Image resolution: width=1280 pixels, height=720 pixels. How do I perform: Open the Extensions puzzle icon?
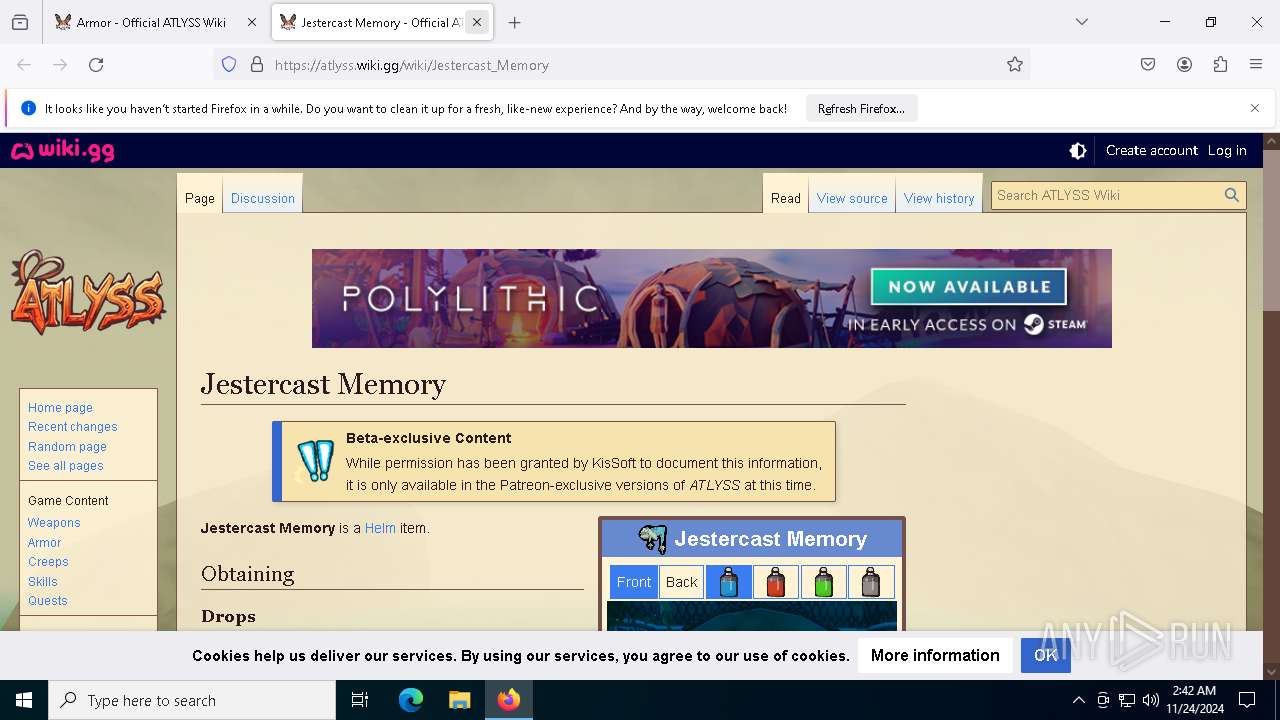1220,65
